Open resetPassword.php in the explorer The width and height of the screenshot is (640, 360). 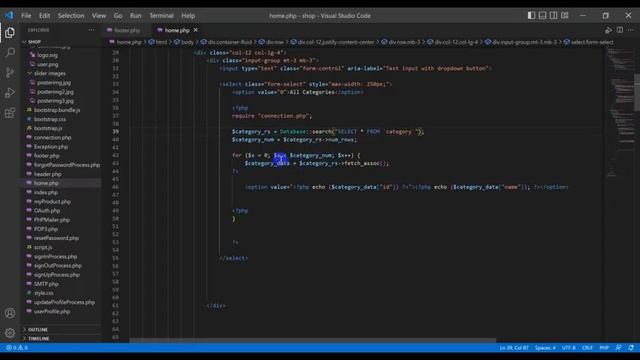(x=56, y=238)
